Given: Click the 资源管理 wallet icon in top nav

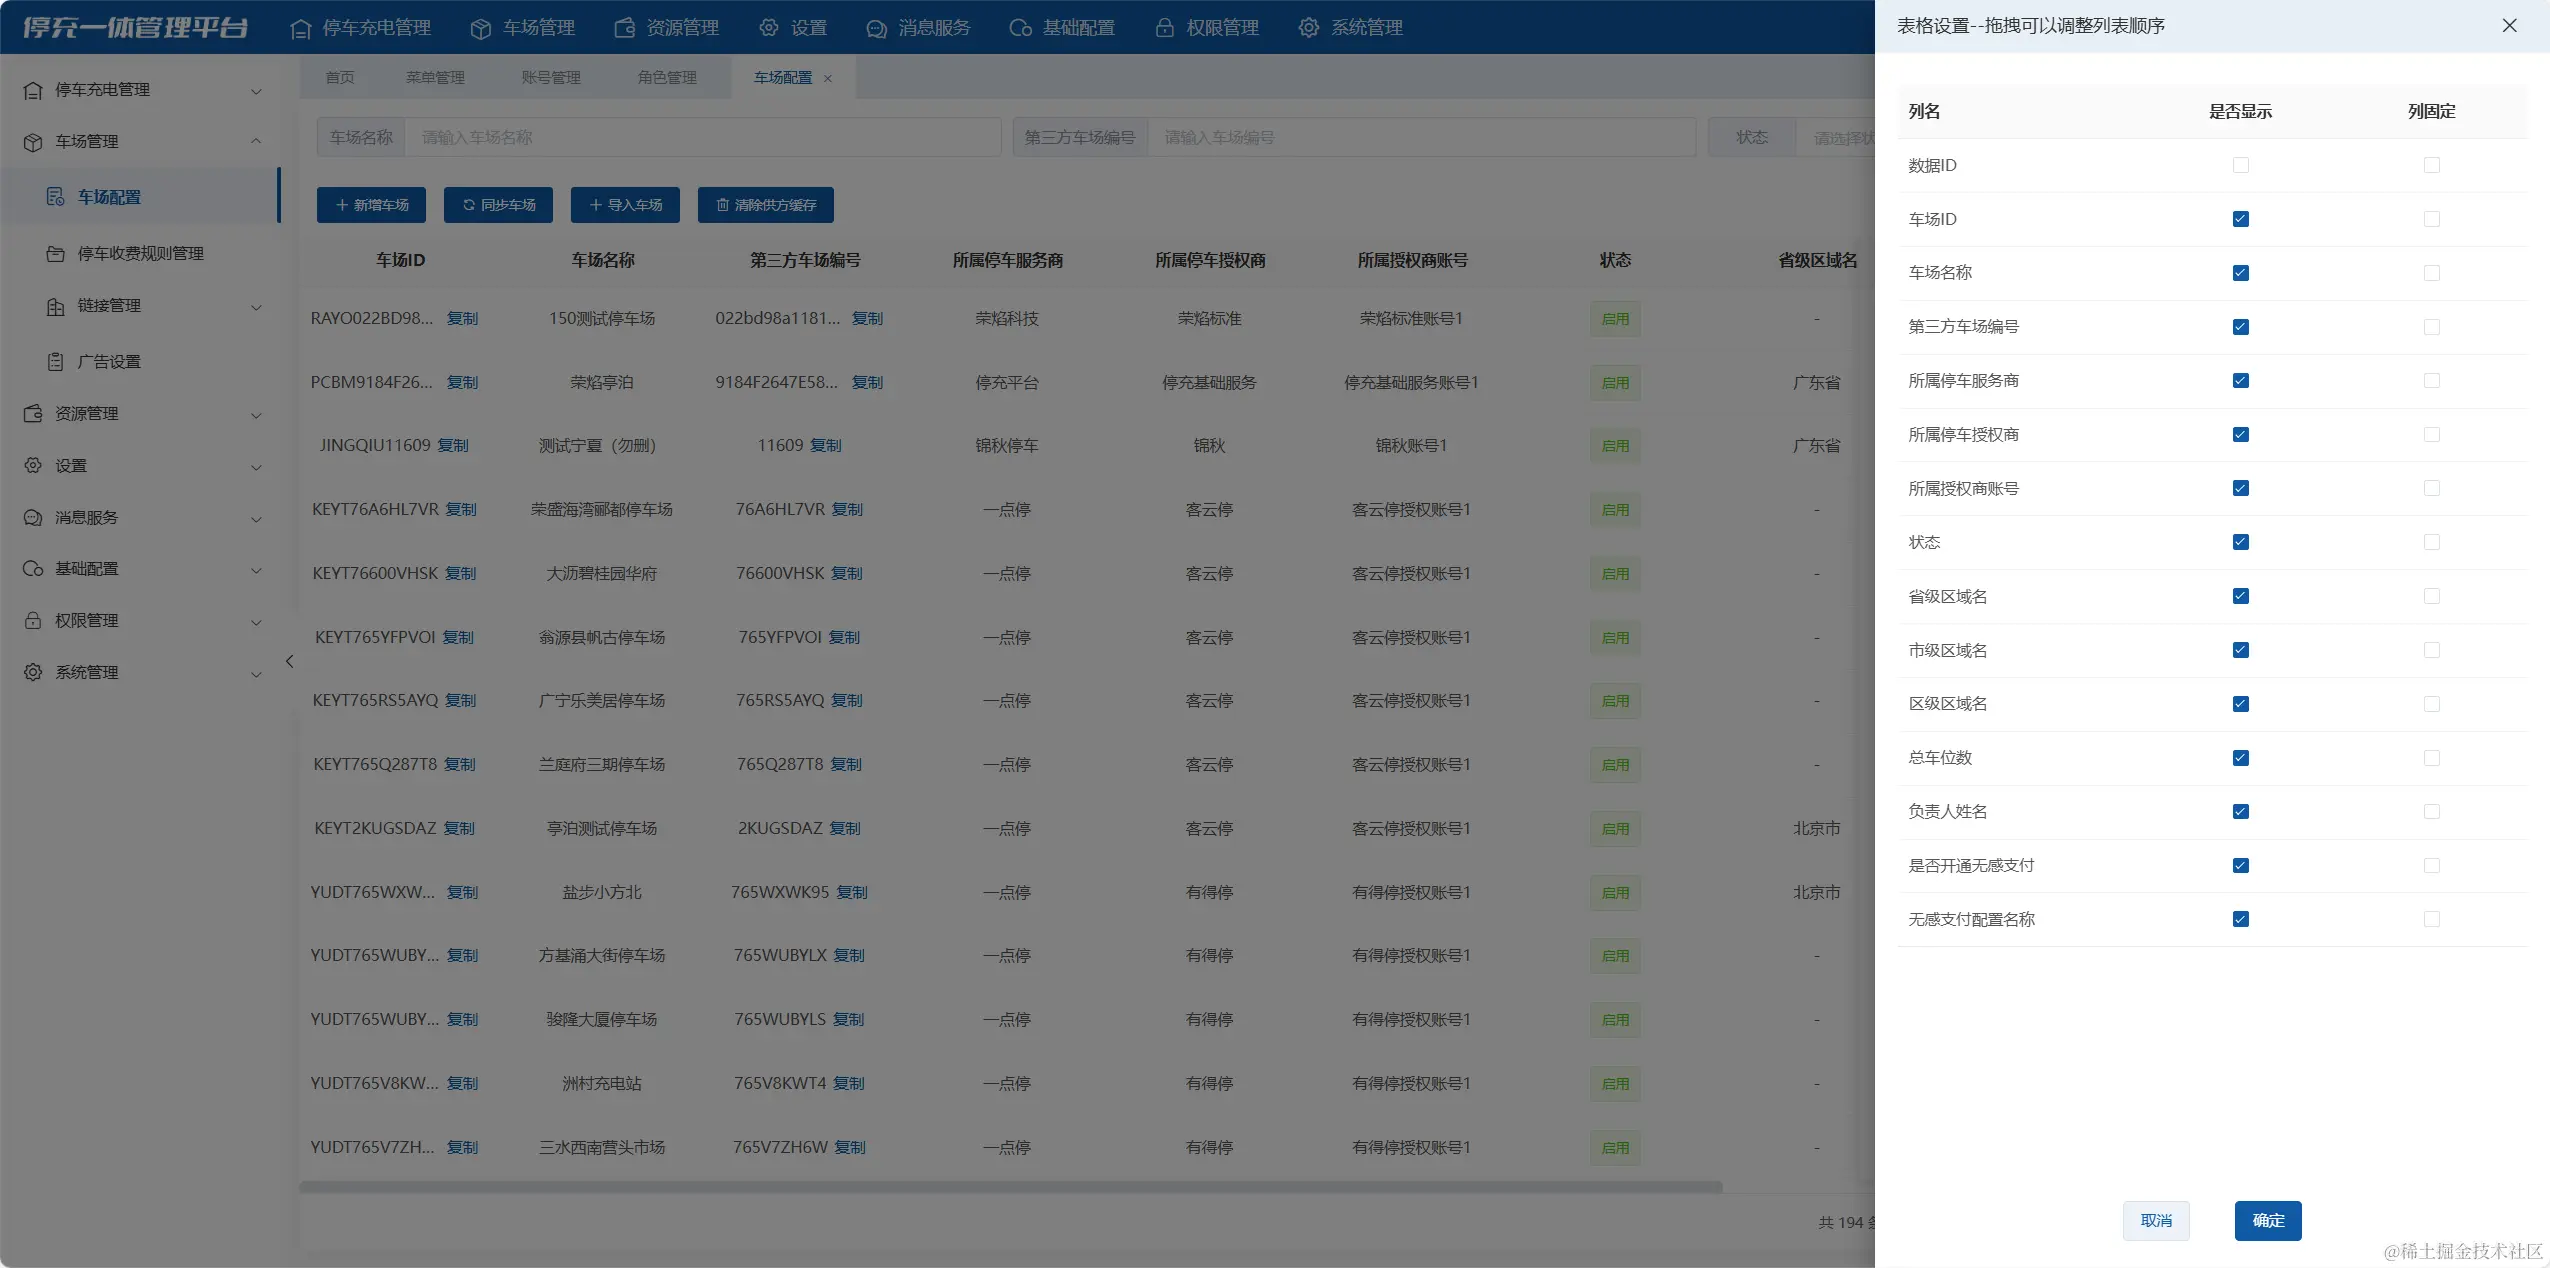Looking at the screenshot, I should point(624,28).
